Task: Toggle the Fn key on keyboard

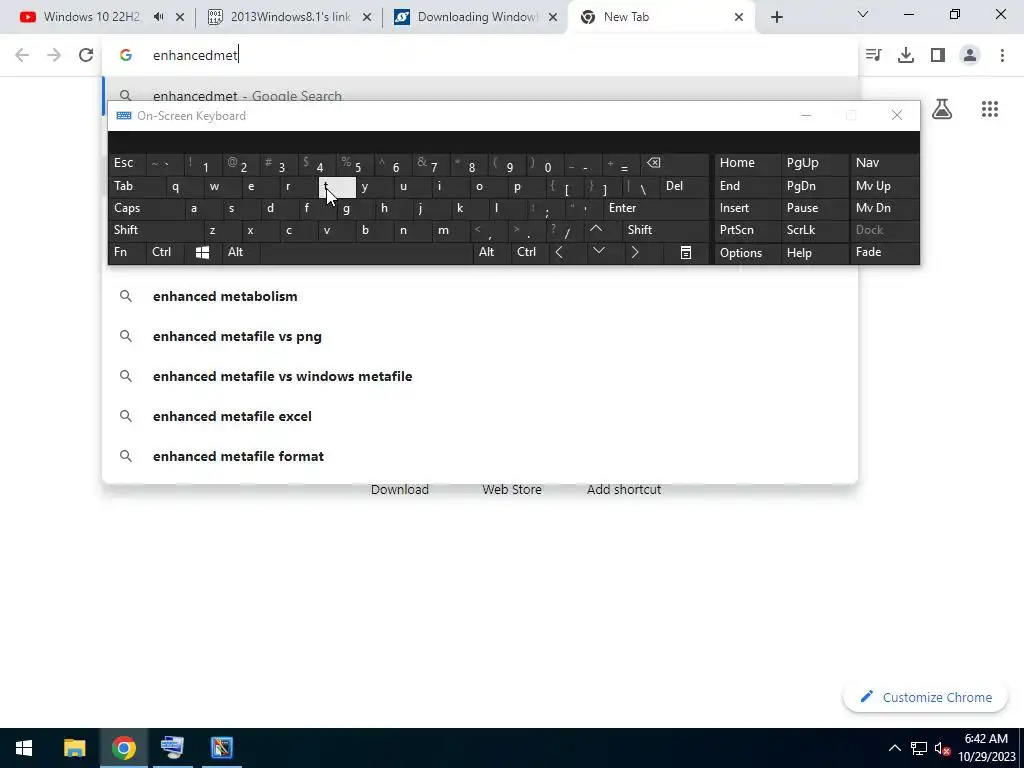Action: pos(127,252)
